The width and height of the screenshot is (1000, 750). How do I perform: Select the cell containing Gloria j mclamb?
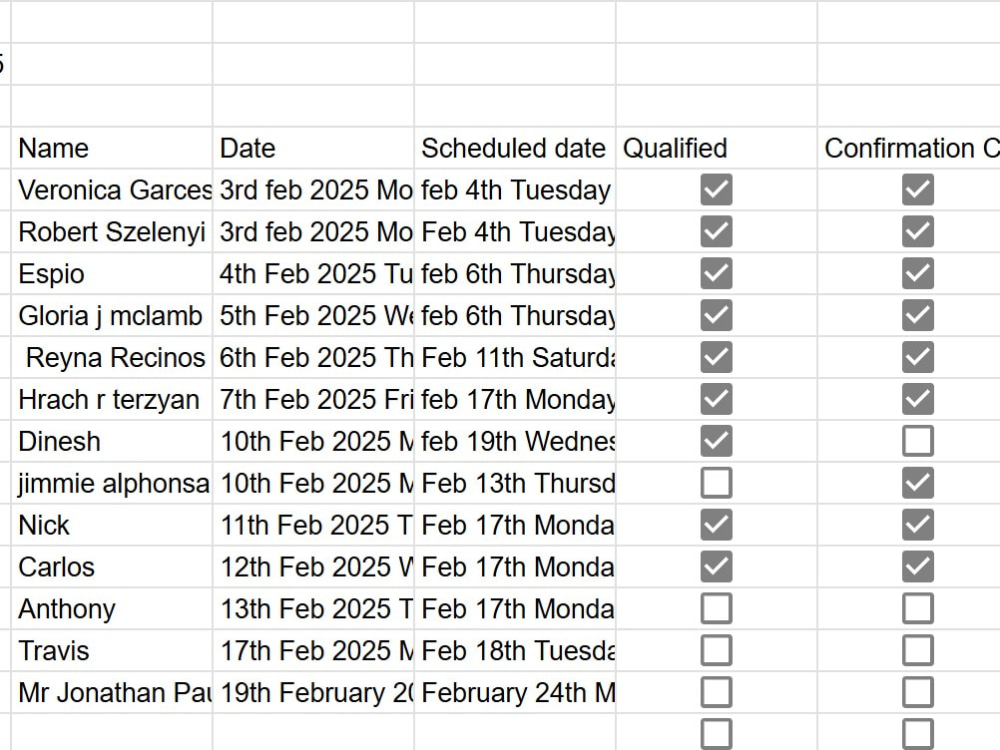coord(112,316)
